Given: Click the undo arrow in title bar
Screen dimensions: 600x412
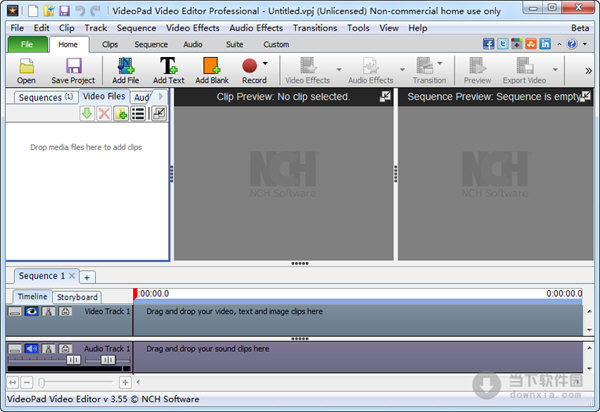Looking at the screenshot, I should (80, 11).
